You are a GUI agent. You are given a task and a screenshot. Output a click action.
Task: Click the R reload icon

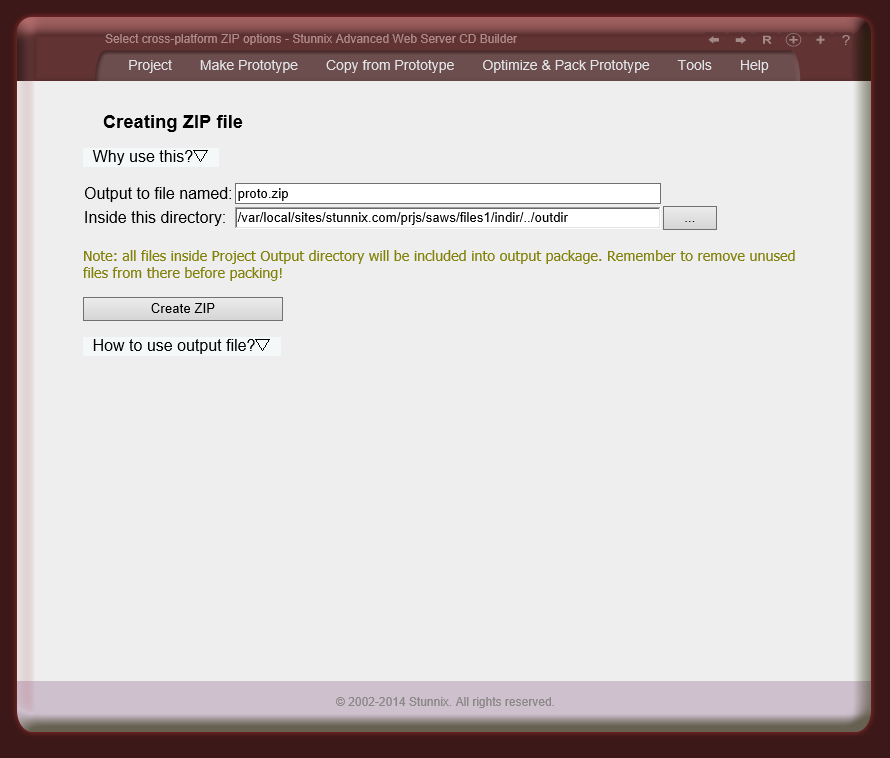[766, 40]
